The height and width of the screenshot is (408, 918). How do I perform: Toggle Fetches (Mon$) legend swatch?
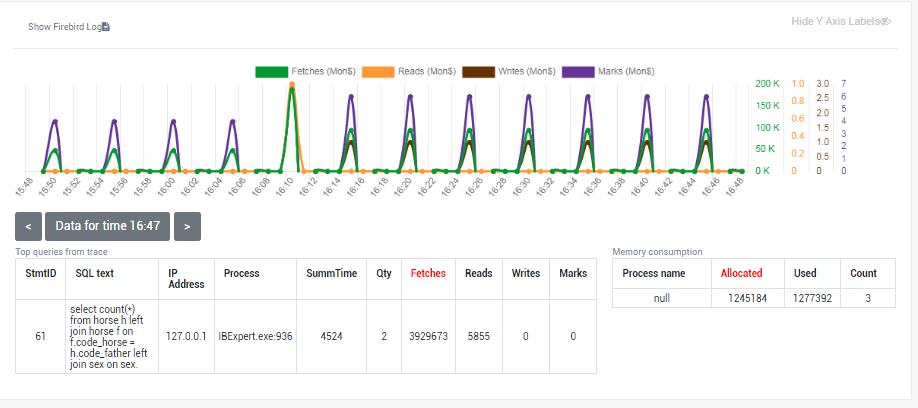[x=272, y=71]
